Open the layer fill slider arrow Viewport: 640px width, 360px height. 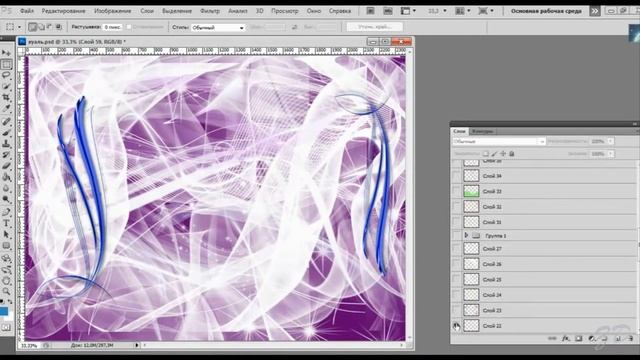(x=611, y=154)
